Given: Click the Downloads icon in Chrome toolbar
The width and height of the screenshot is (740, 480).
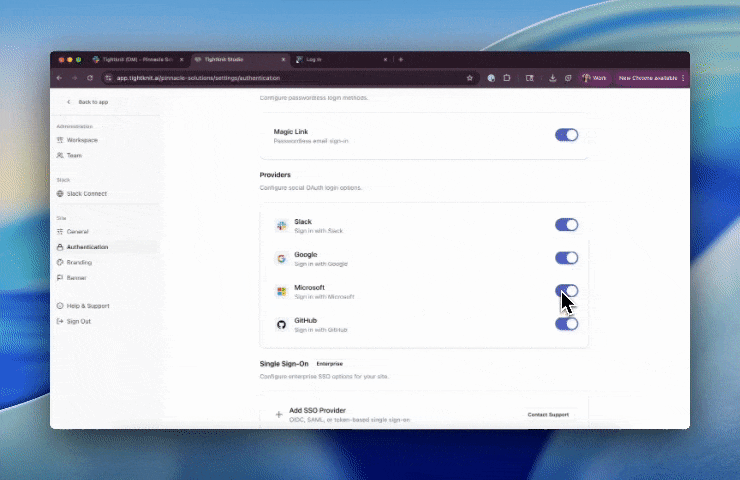Looking at the screenshot, I should (552, 78).
